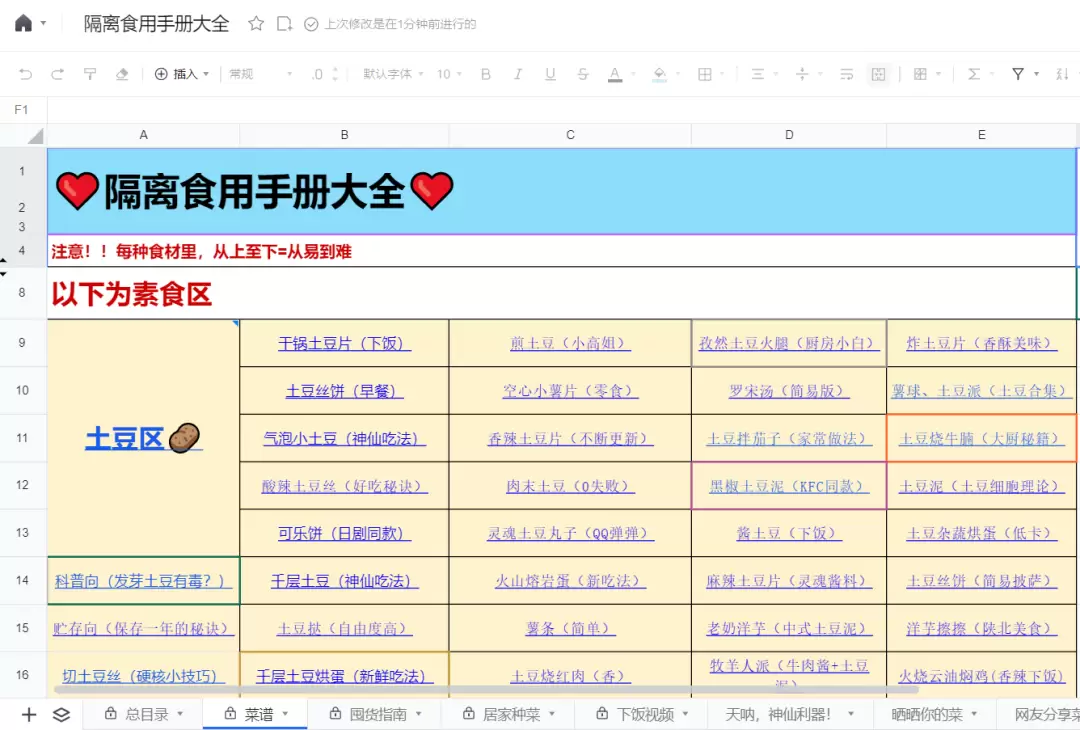This screenshot has height=730, width=1080.
Task: Toggle strikethrough formatting
Action: (583, 74)
